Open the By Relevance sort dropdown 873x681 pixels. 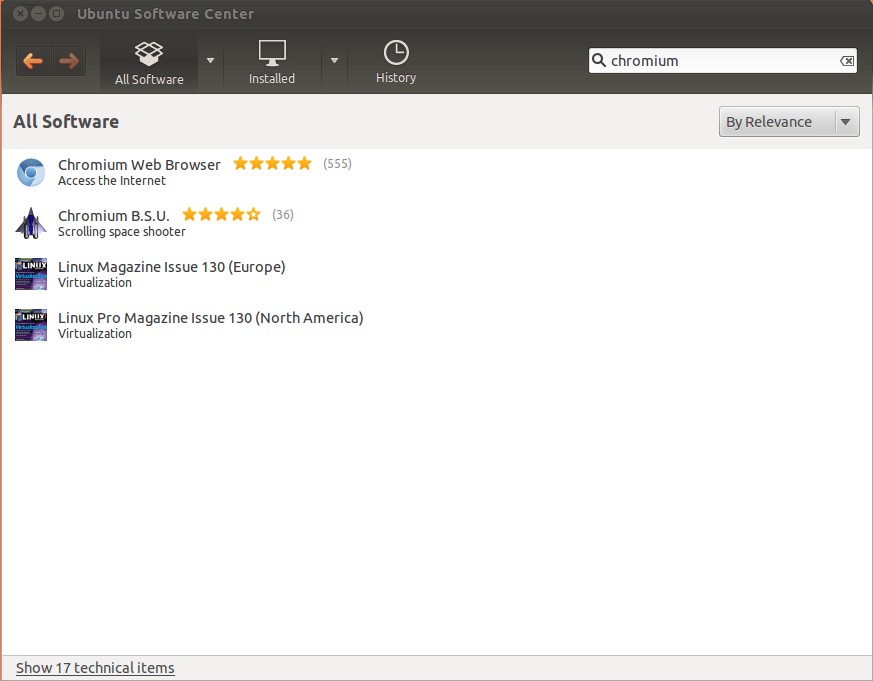point(789,122)
